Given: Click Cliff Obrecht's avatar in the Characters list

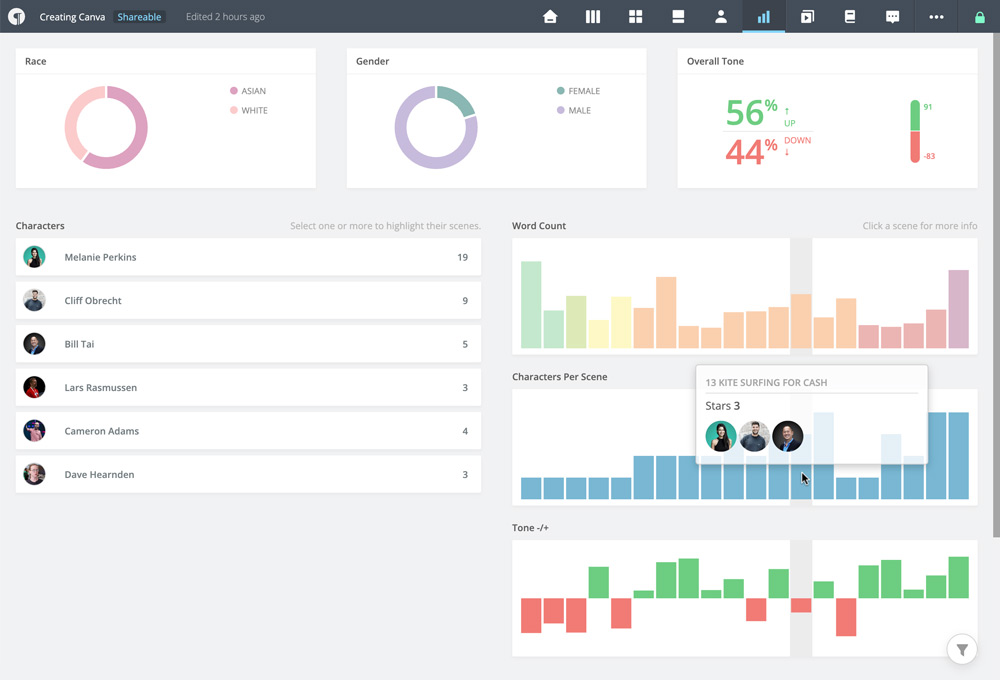Looking at the screenshot, I should [34, 300].
